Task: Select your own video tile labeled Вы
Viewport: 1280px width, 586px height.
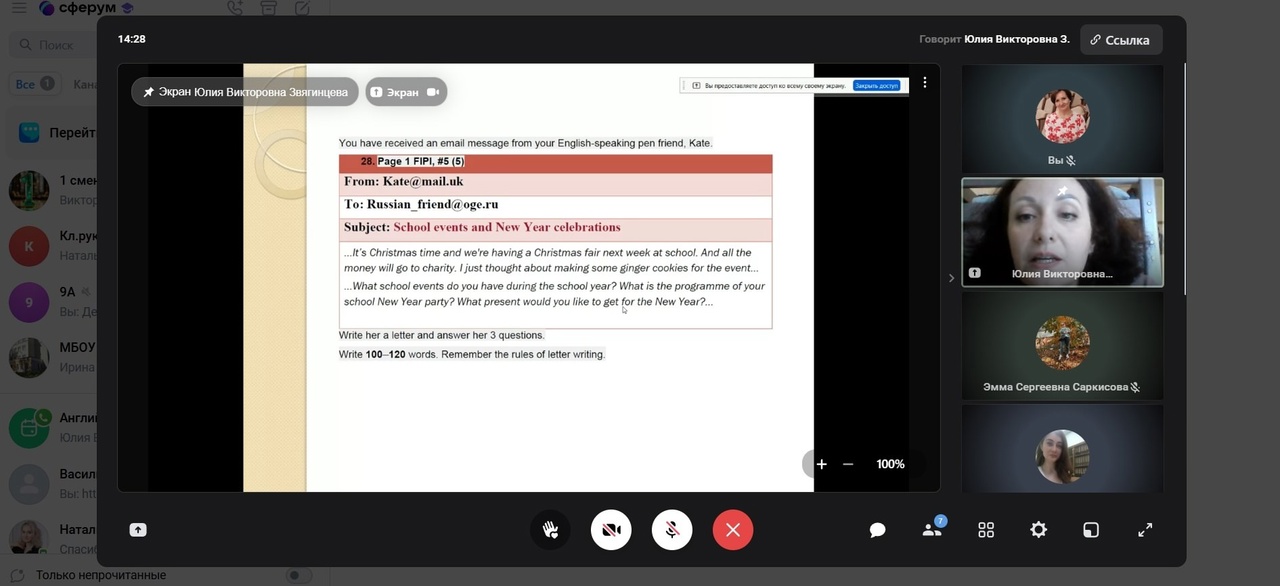Action: (1062, 119)
